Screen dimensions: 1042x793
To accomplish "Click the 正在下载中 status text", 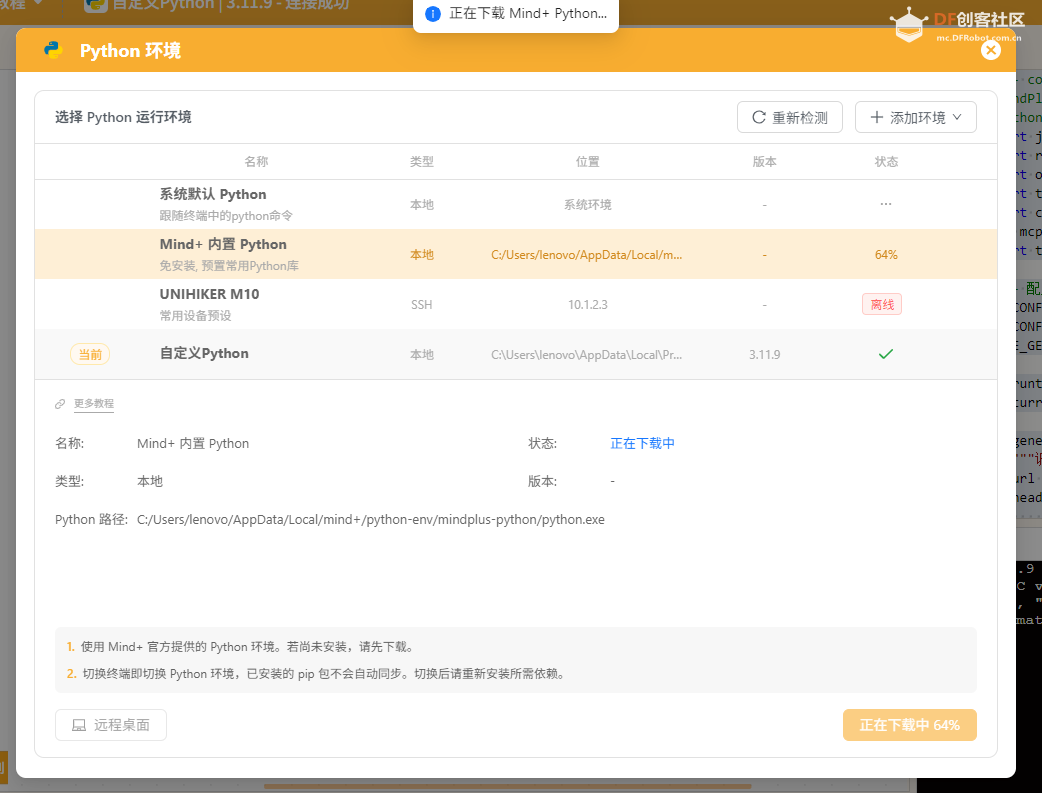I will click(642, 443).
